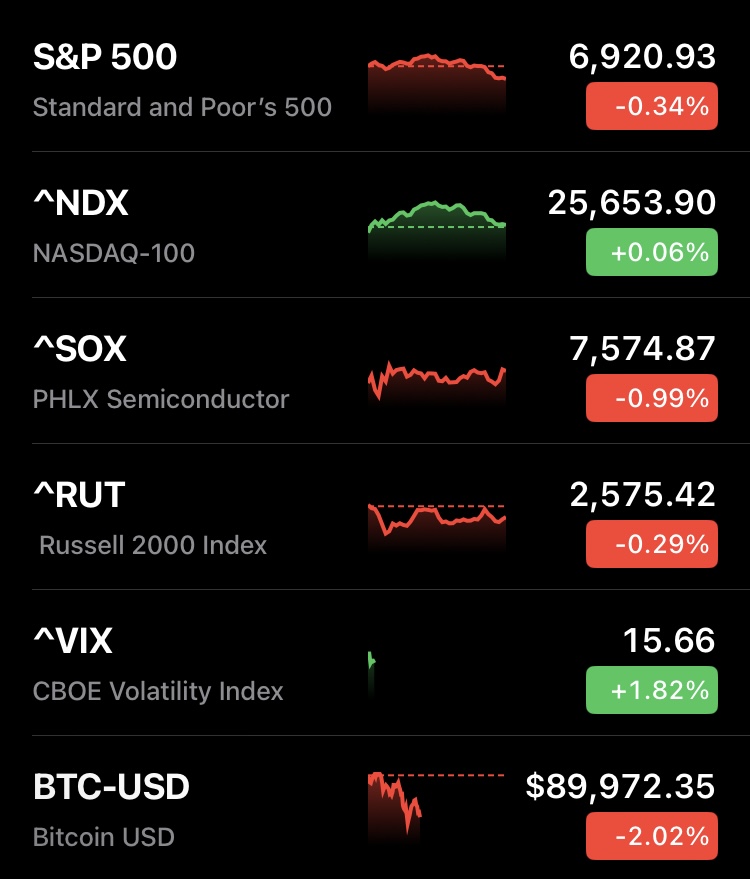Select the ^NDX ticker symbol
Viewport: 750px width, 879px height.
point(81,203)
